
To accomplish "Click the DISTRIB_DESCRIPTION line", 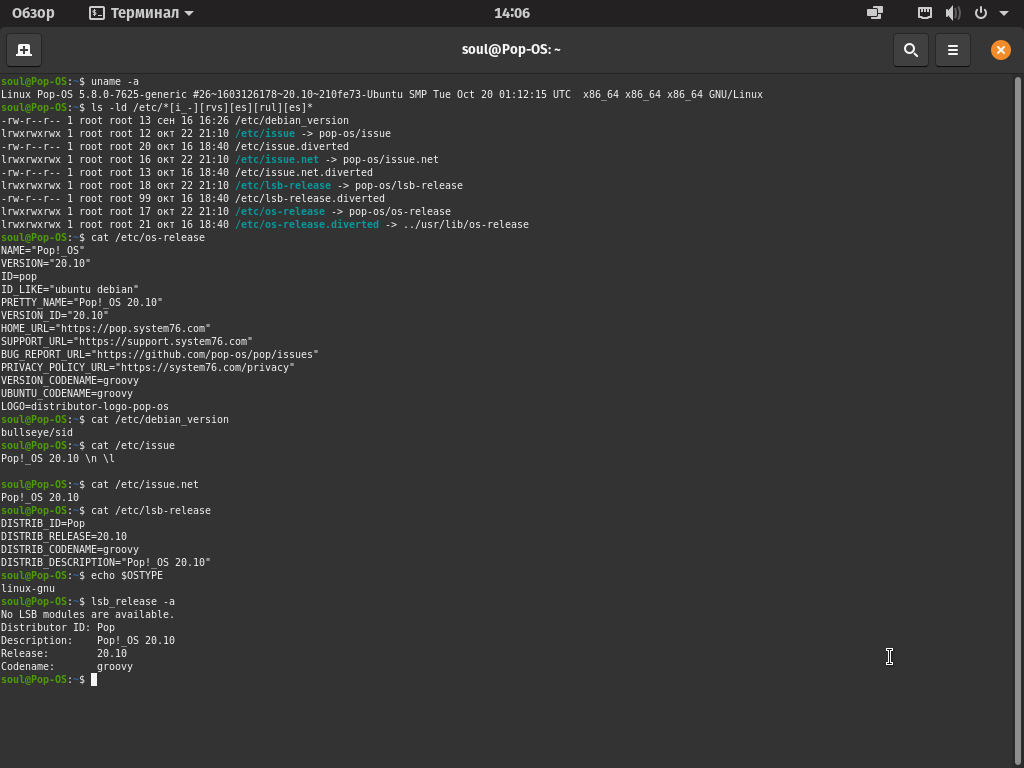I will tap(106, 563).
